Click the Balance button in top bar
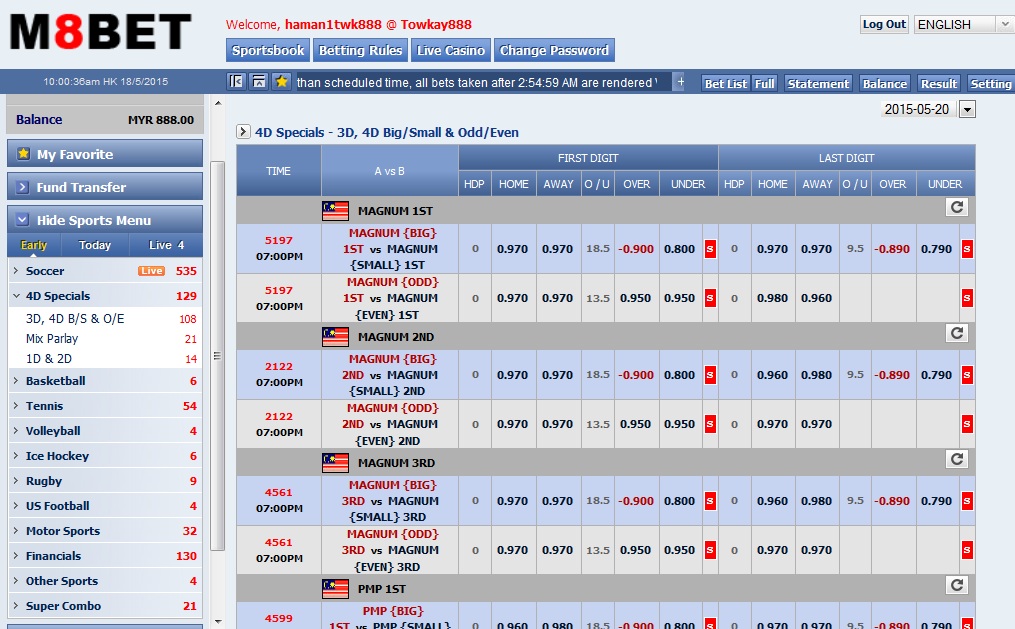This screenshot has width=1015, height=629. pyautogui.click(x=884, y=83)
